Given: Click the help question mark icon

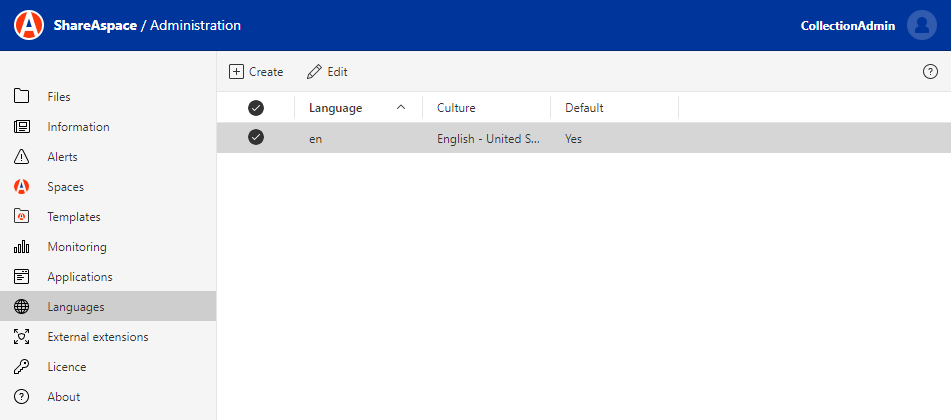Looking at the screenshot, I should pos(929,72).
